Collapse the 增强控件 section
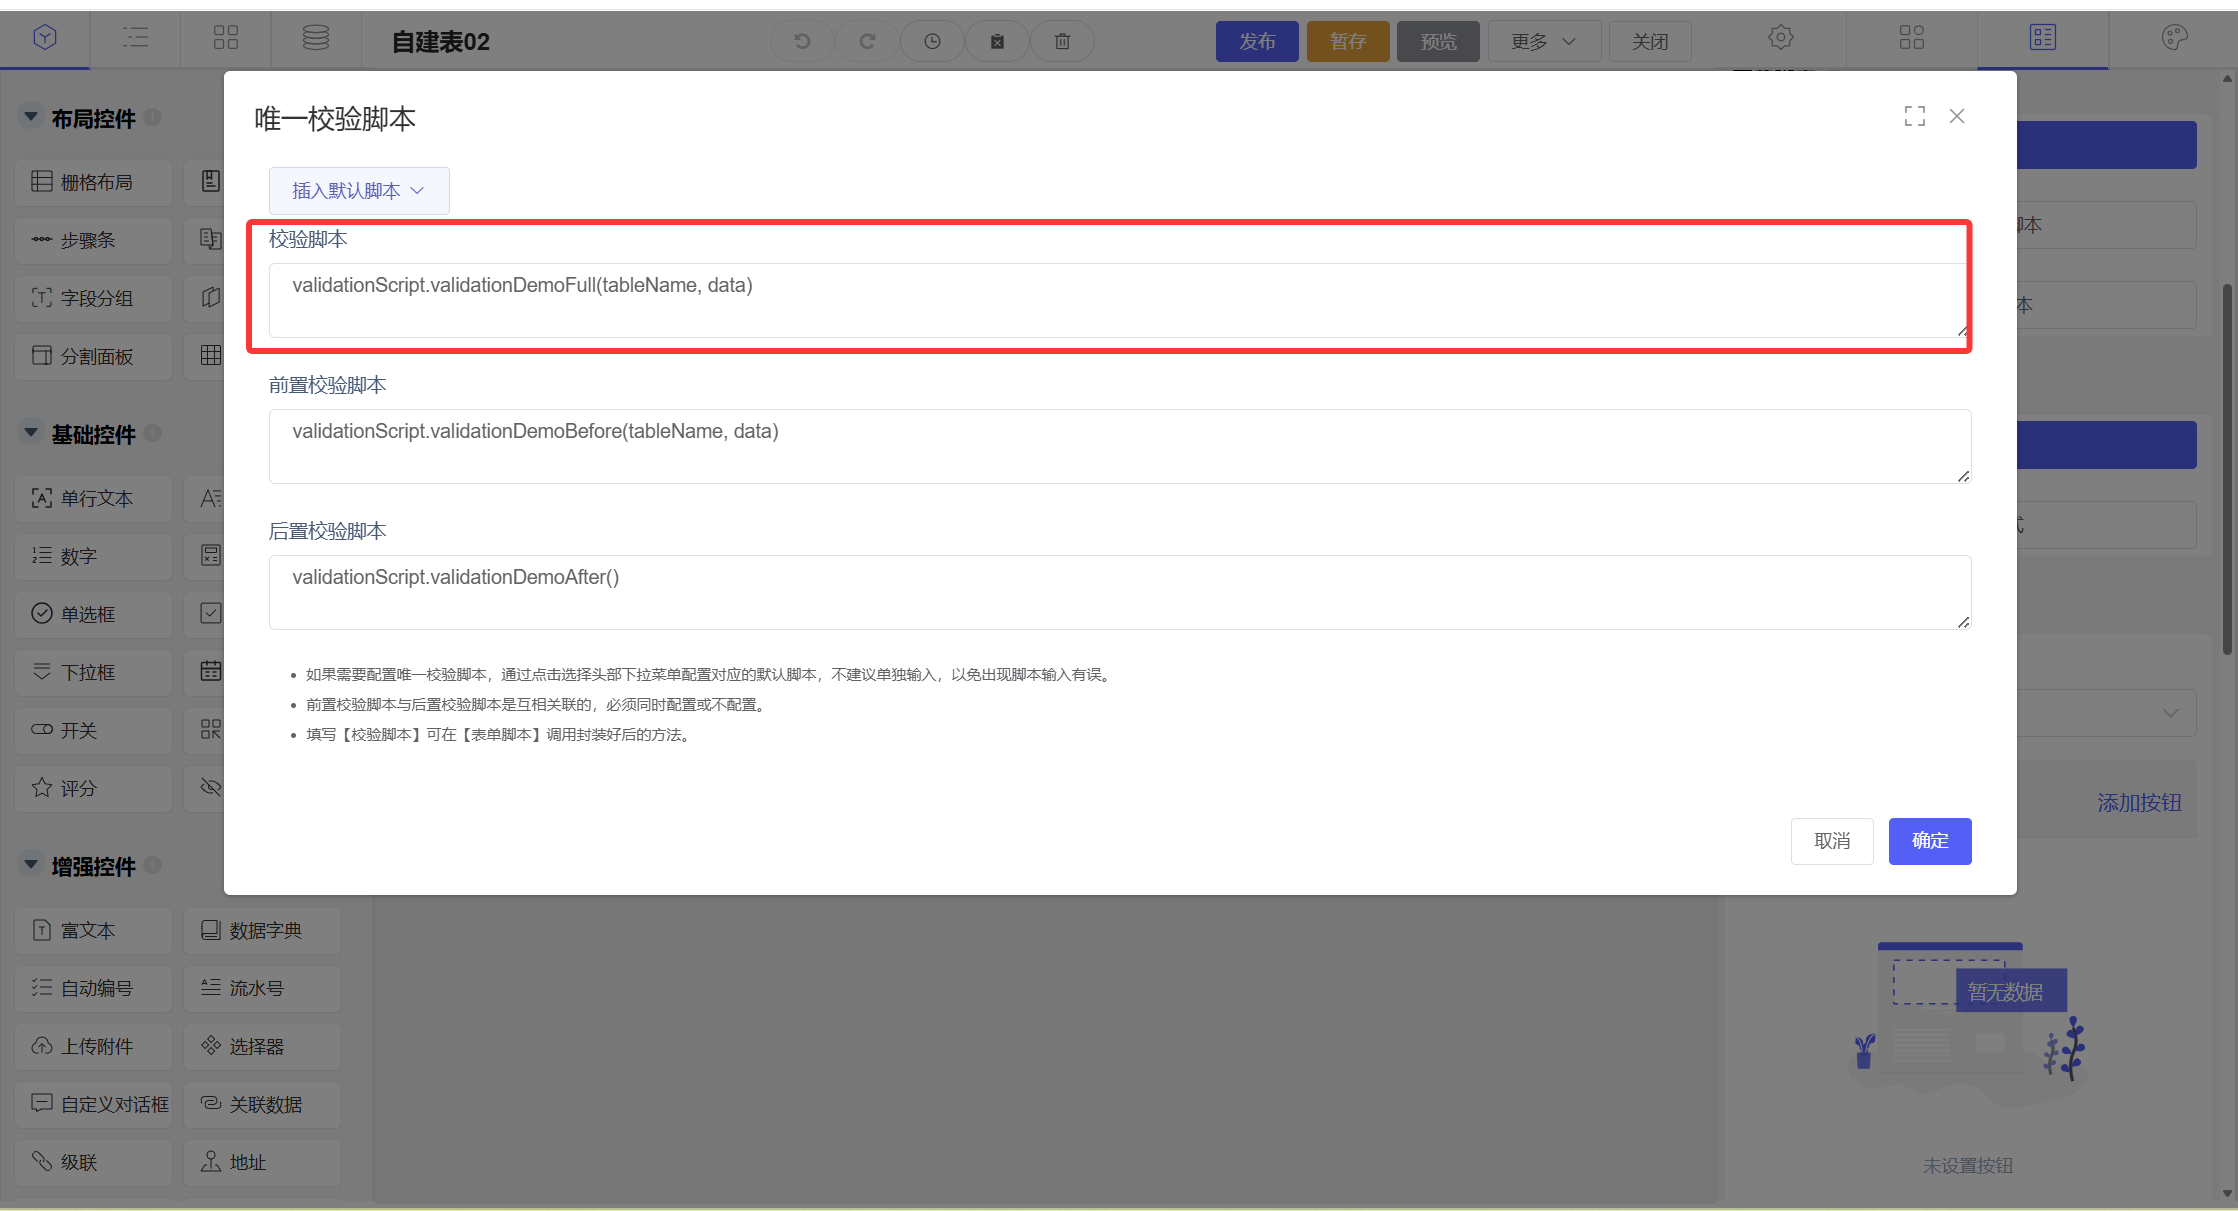2238x1211 pixels. pyautogui.click(x=31, y=865)
